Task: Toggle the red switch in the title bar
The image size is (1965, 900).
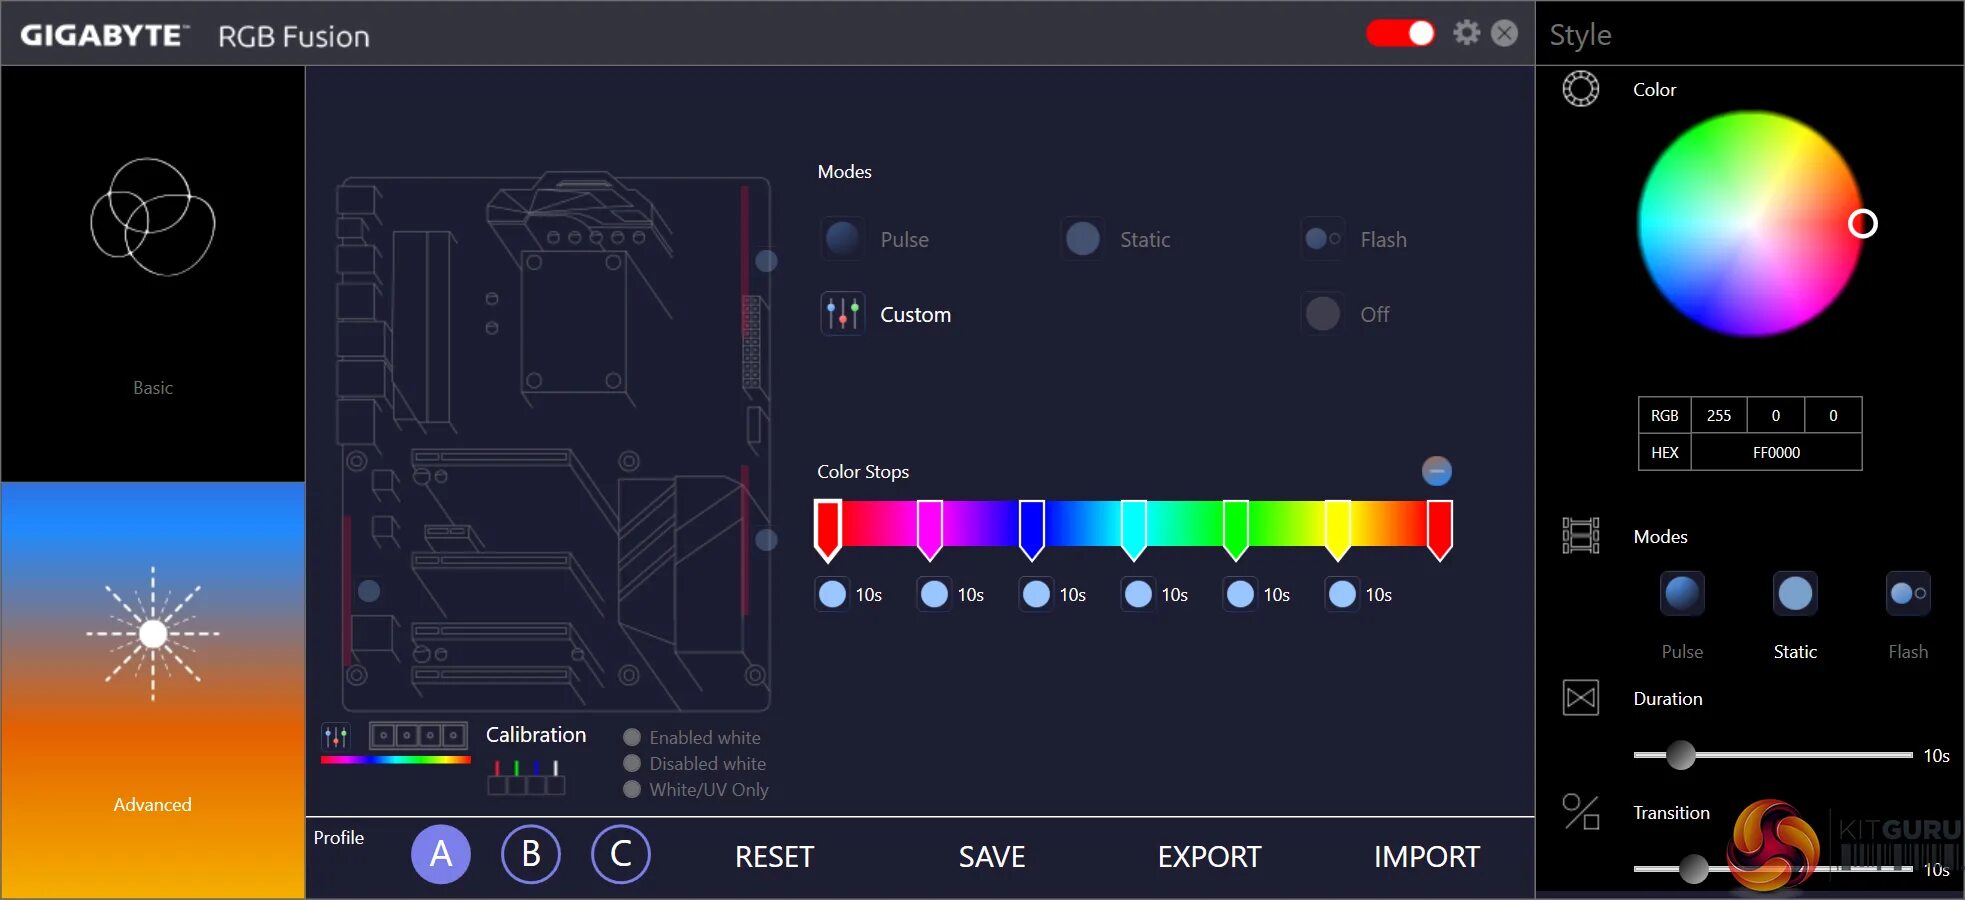Action: (x=1400, y=32)
